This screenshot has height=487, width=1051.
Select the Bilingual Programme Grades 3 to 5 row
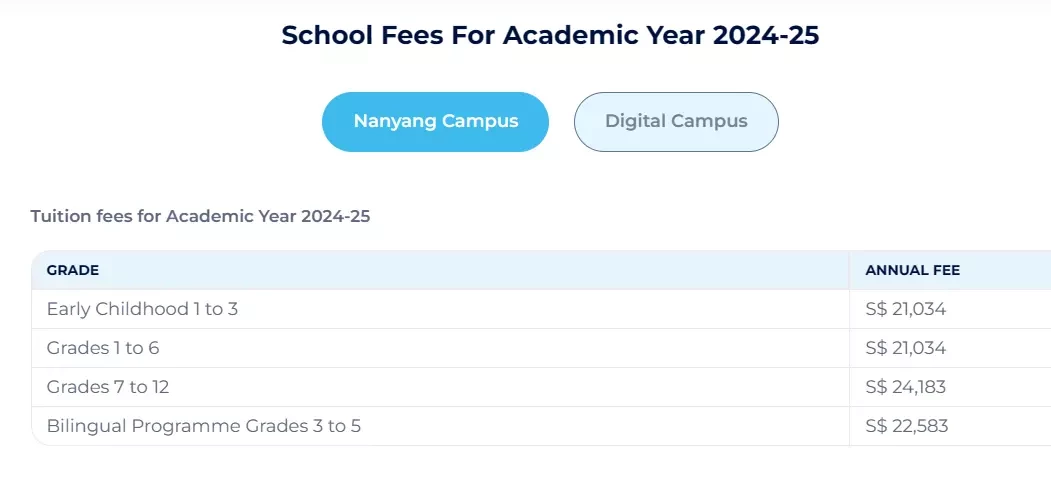541,426
